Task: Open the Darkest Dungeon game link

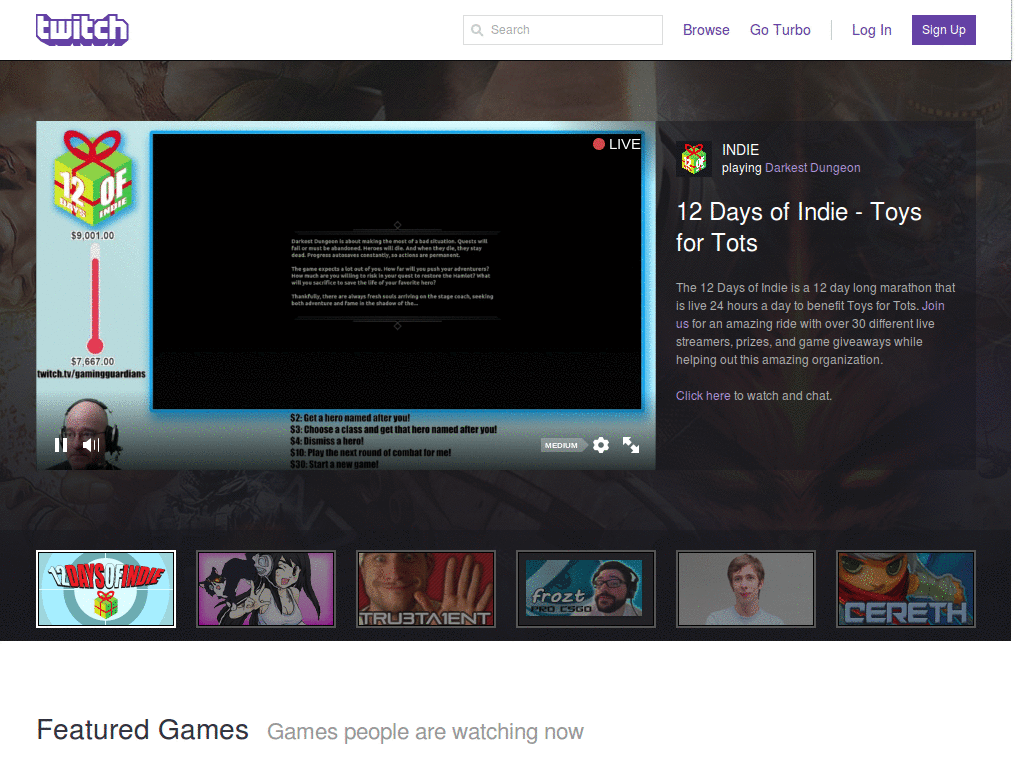Action: 812,168
